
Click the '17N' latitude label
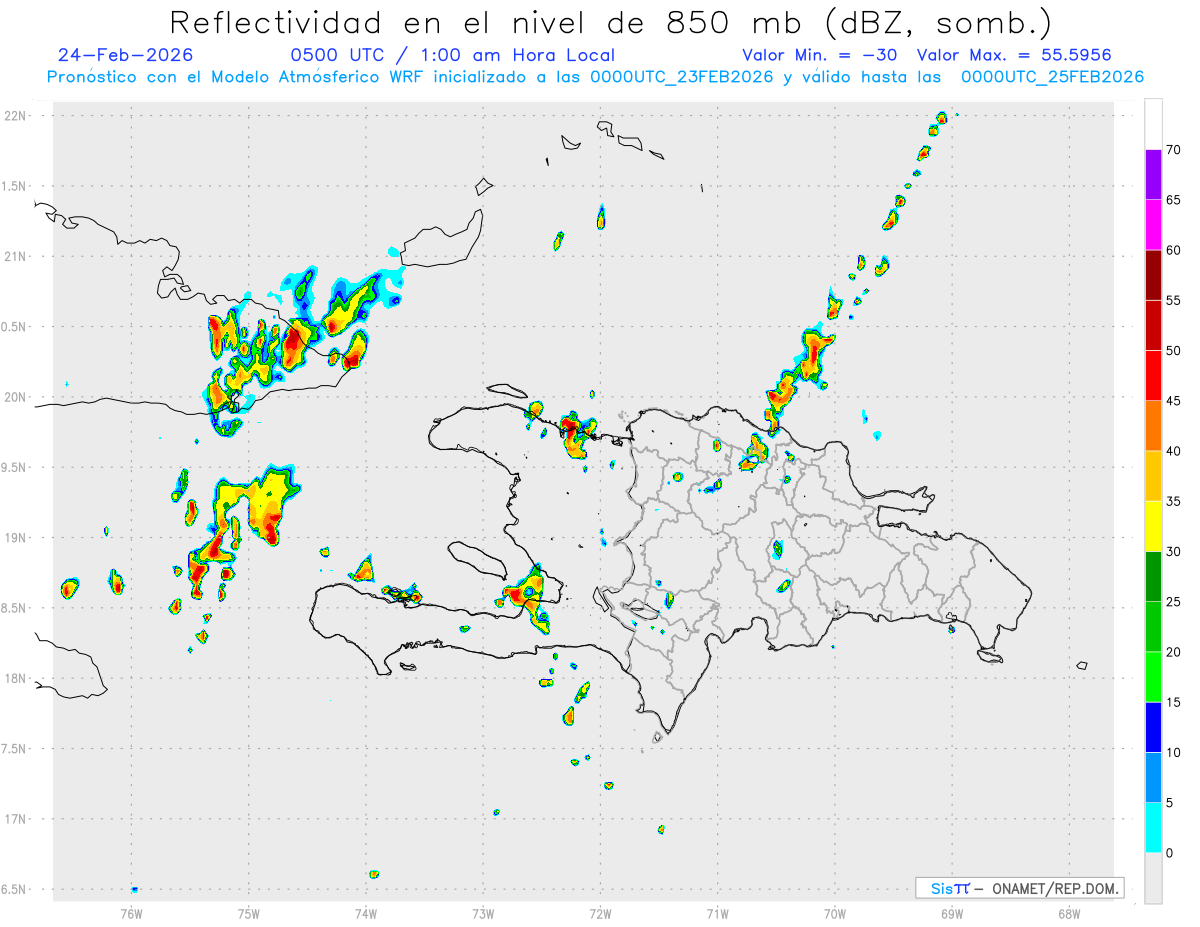click(15, 820)
